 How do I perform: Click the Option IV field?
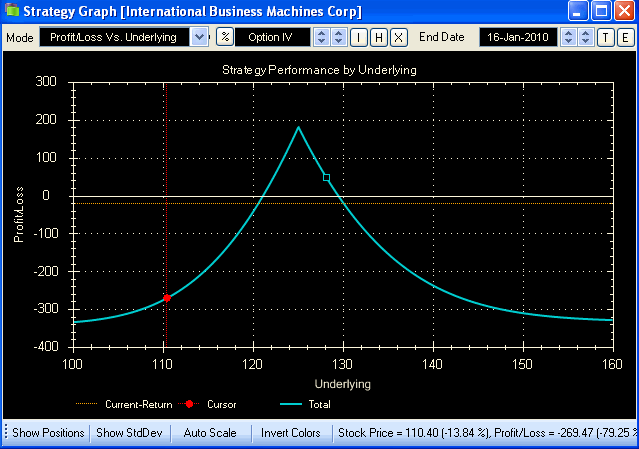(272, 37)
